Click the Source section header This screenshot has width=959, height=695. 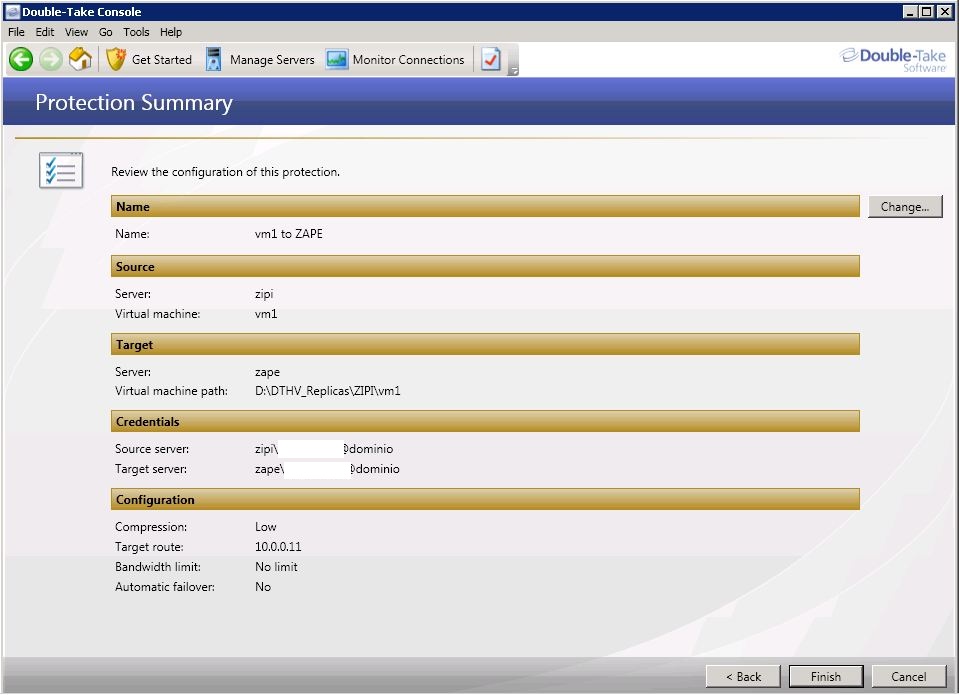pyautogui.click(x=485, y=267)
